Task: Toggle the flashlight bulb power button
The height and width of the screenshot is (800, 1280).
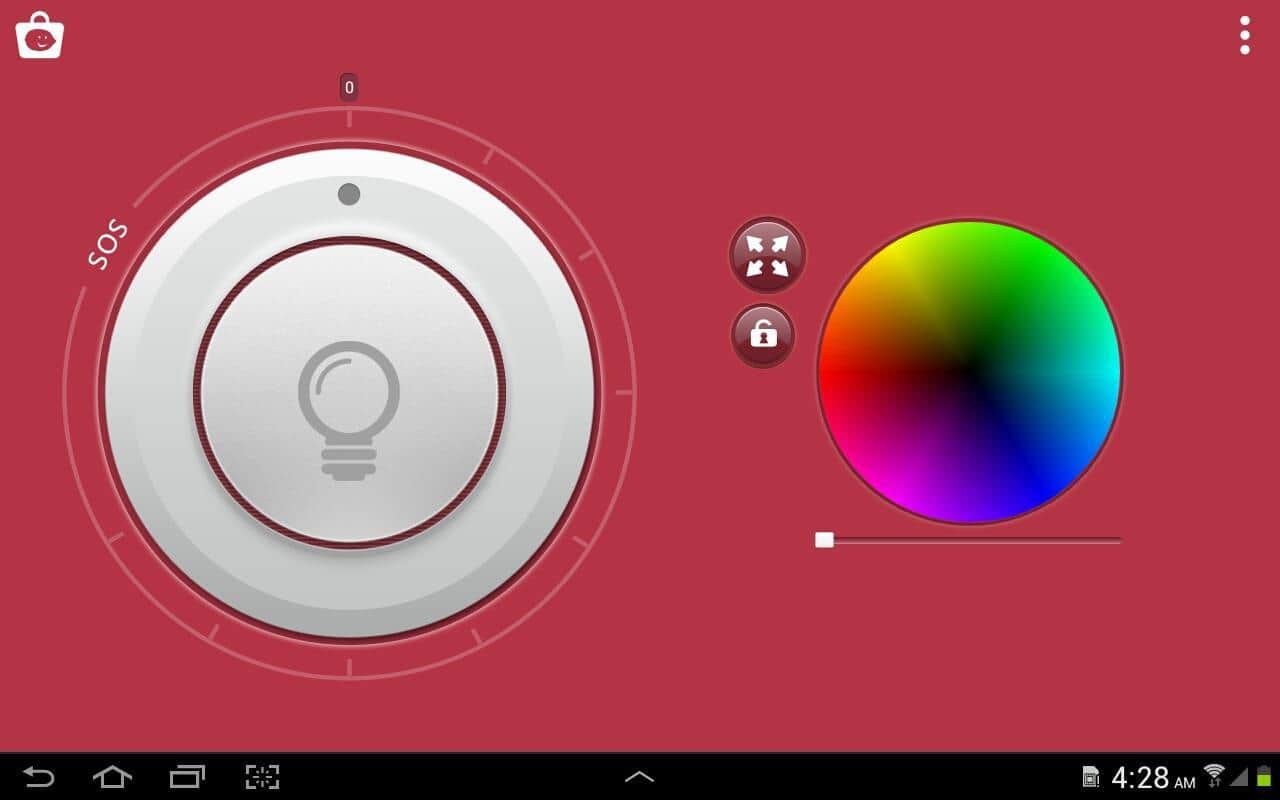Action: point(349,393)
